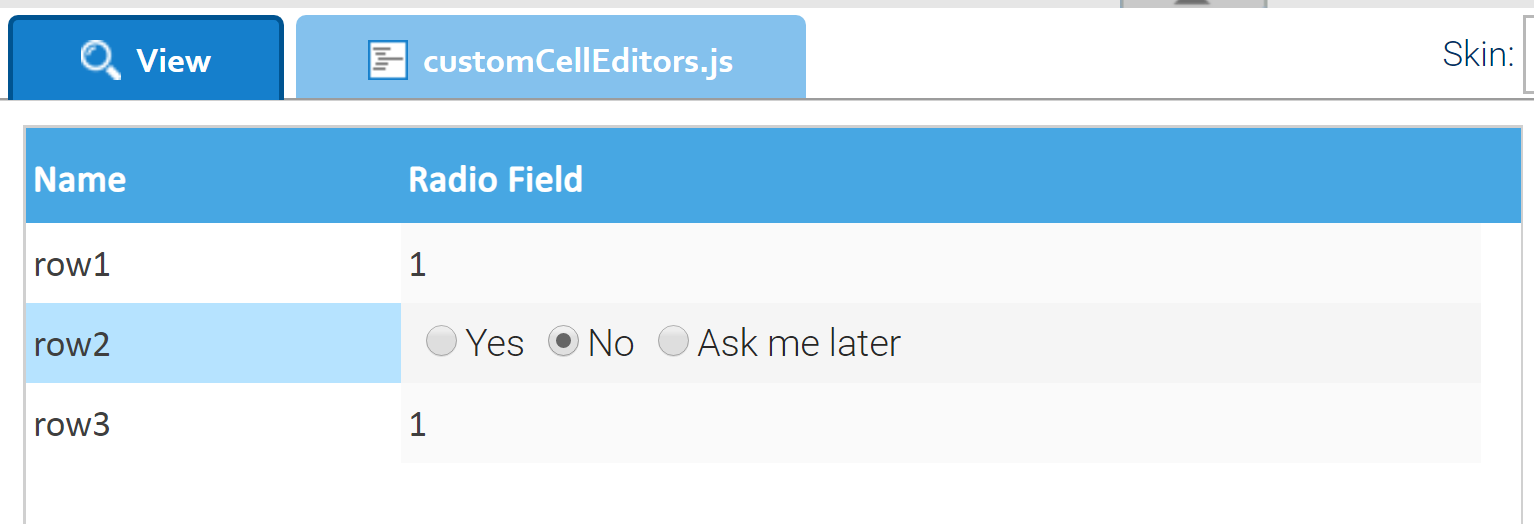Screen dimensions: 1534x524
Task: Select the Yes radio button
Action: 441,342
